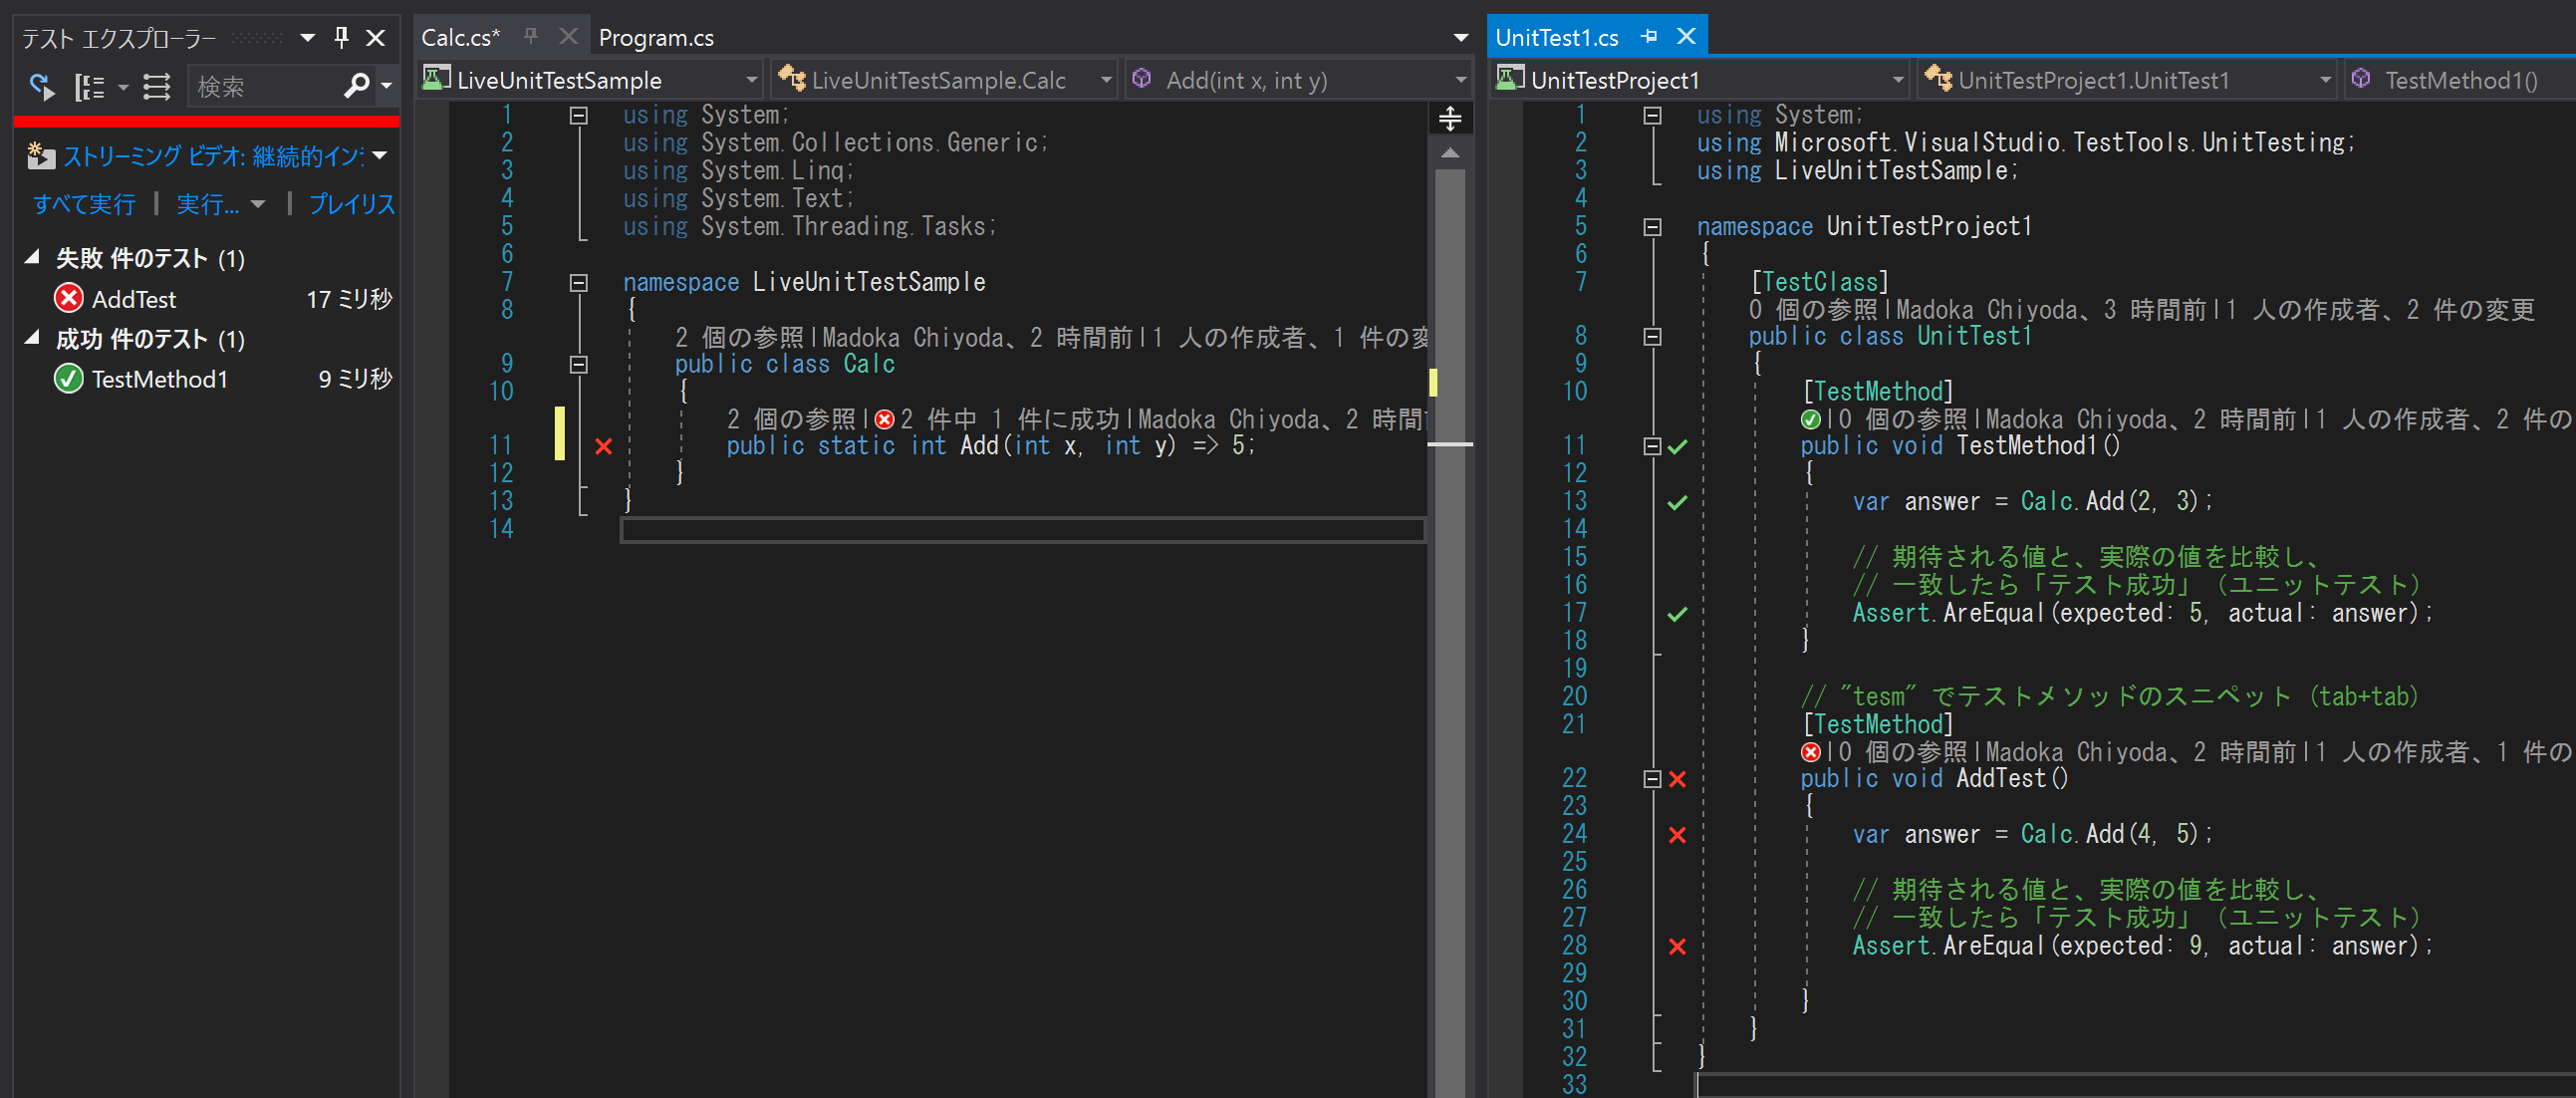
Task: Click the green check marker on UnitTest1 line 11
Action: (1678, 446)
